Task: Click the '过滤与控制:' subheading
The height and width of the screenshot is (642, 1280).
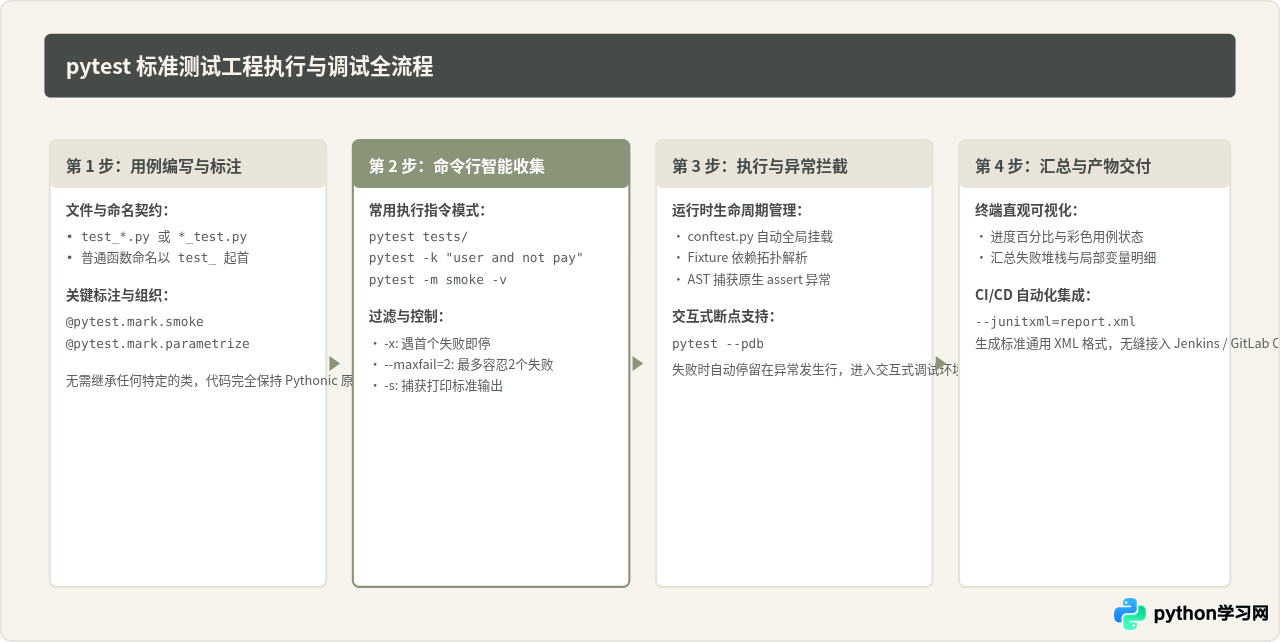Action: pyautogui.click(x=406, y=316)
